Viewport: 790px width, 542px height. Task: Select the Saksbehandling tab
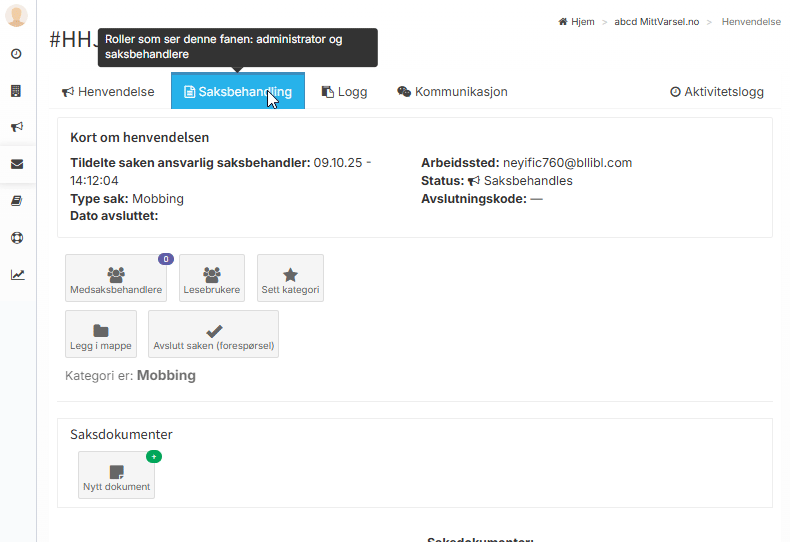click(x=238, y=92)
